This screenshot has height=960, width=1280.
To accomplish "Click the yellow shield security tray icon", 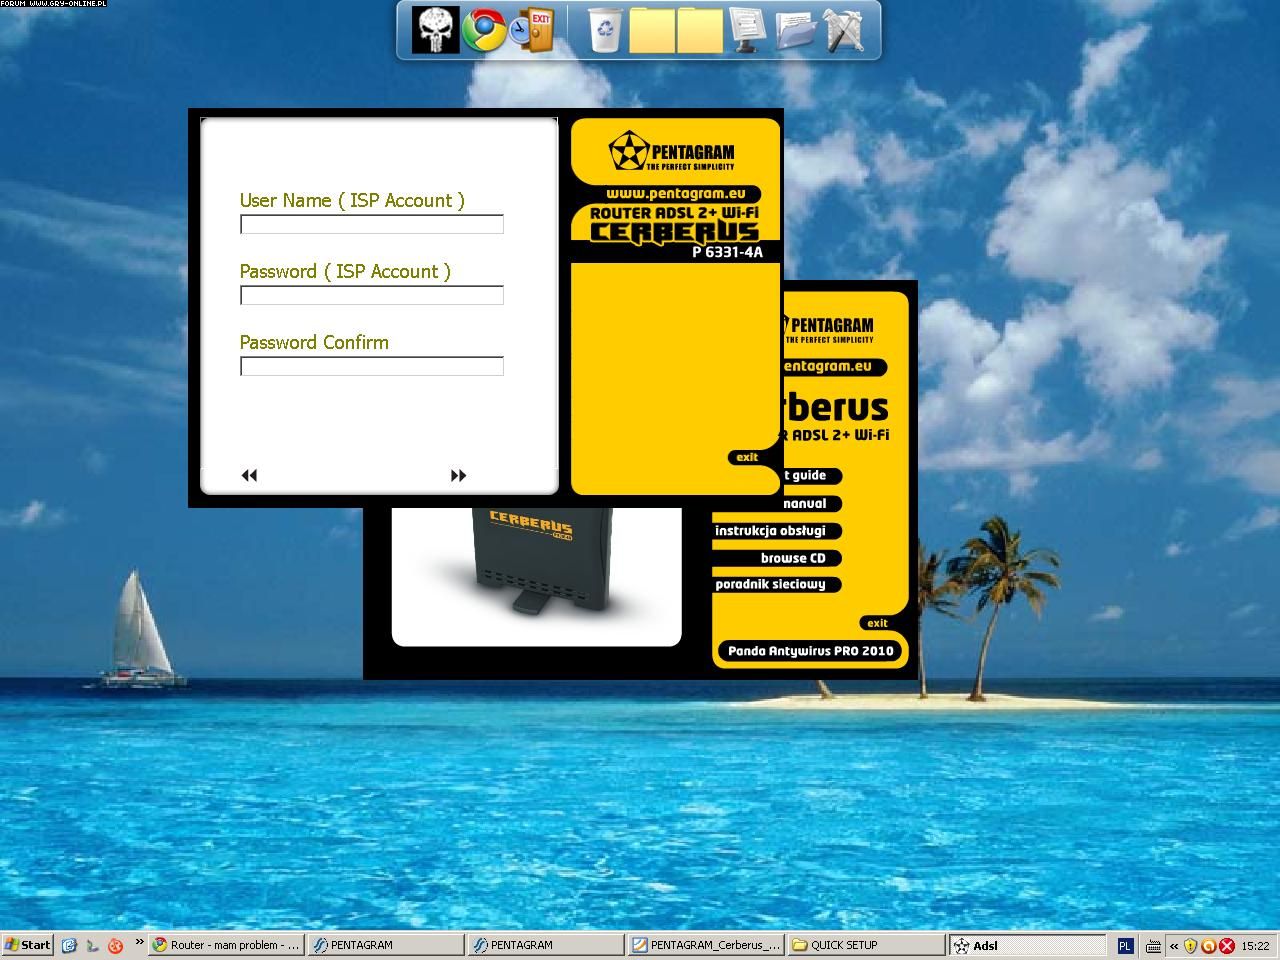I will pyautogui.click(x=1190, y=945).
